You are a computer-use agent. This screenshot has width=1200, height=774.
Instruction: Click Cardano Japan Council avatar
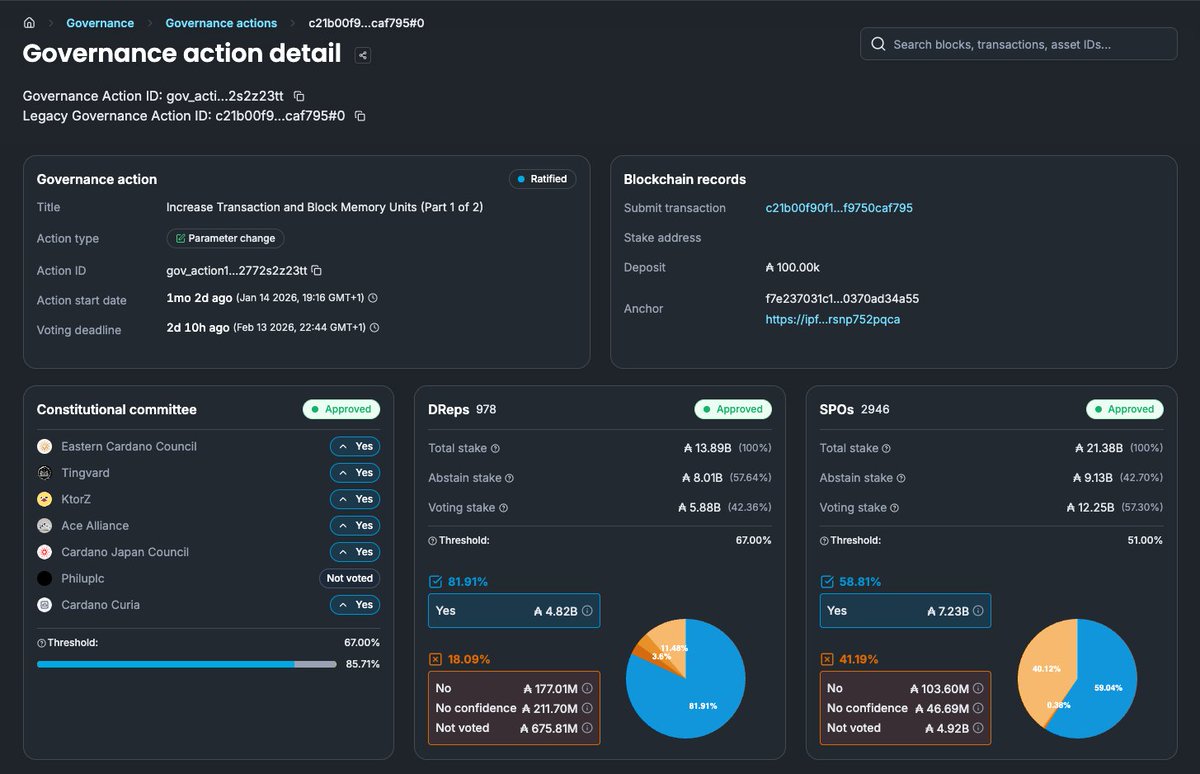(x=44, y=552)
